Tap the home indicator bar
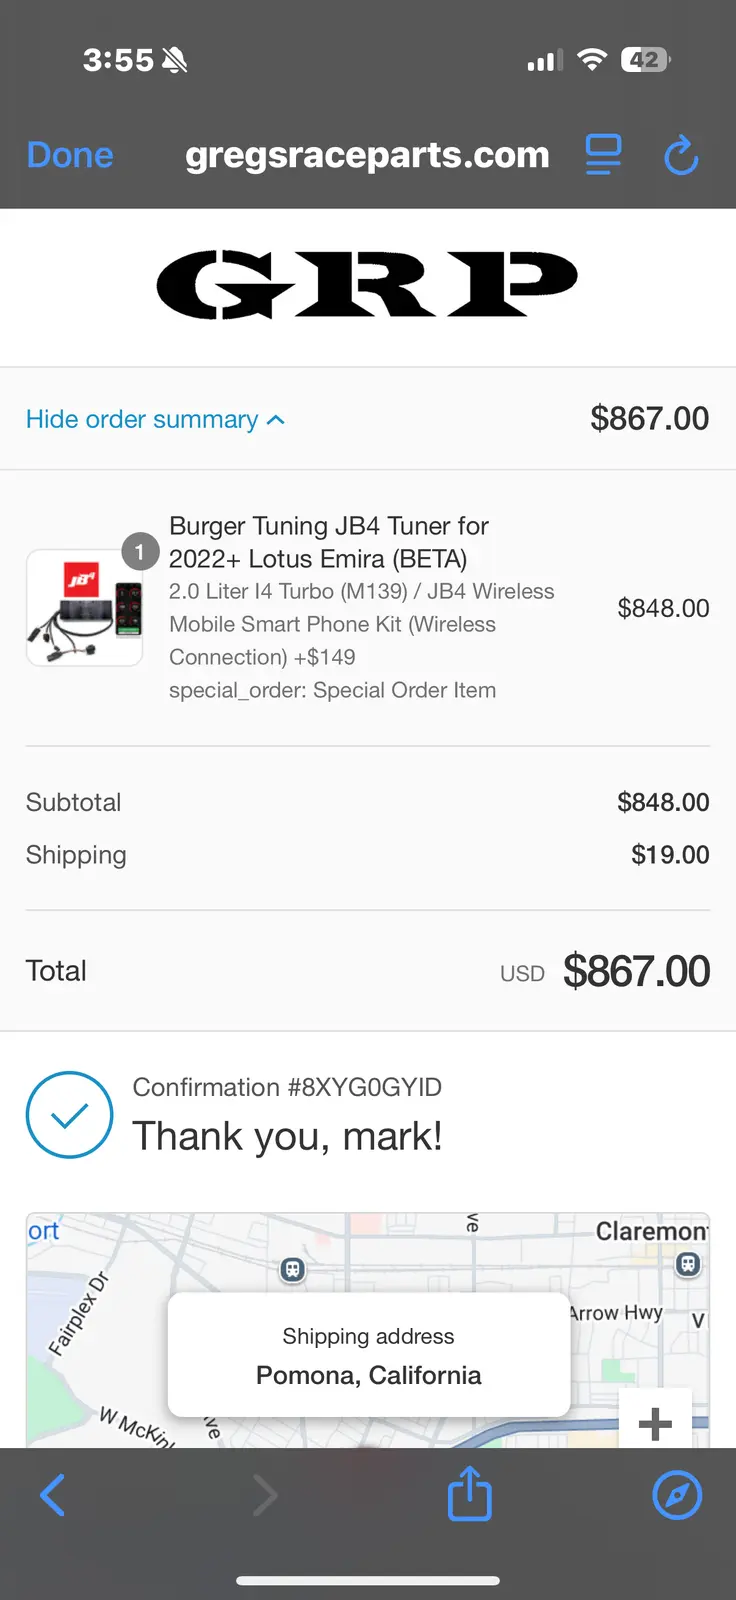Viewport: 736px width, 1600px height. [368, 1581]
